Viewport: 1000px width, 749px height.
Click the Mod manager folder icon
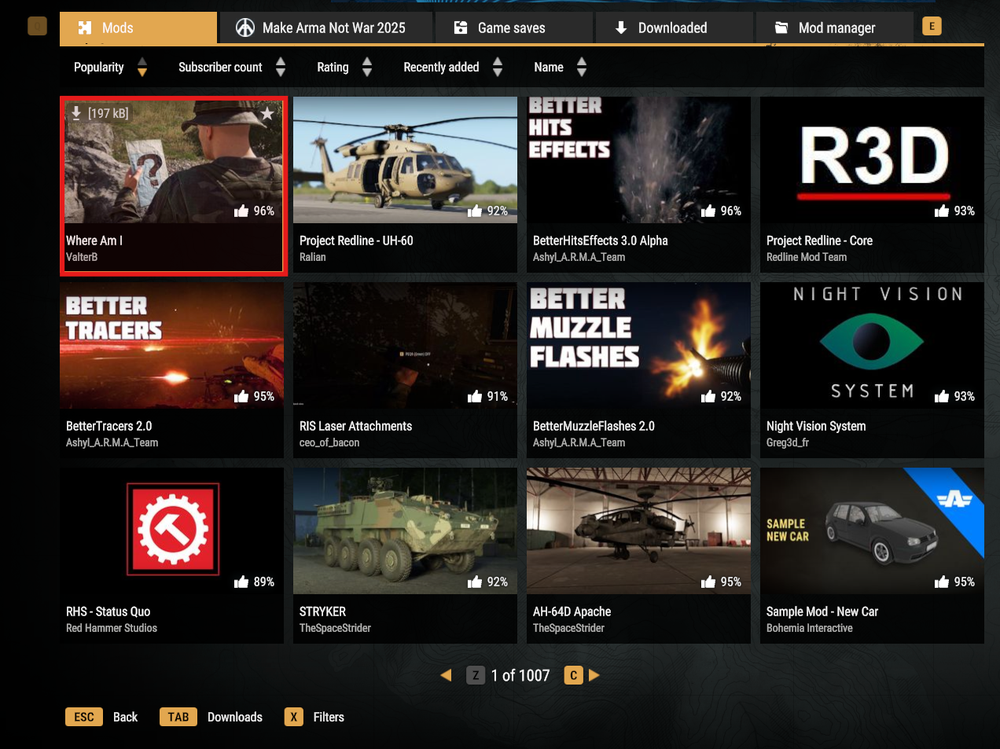(x=781, y=27)
